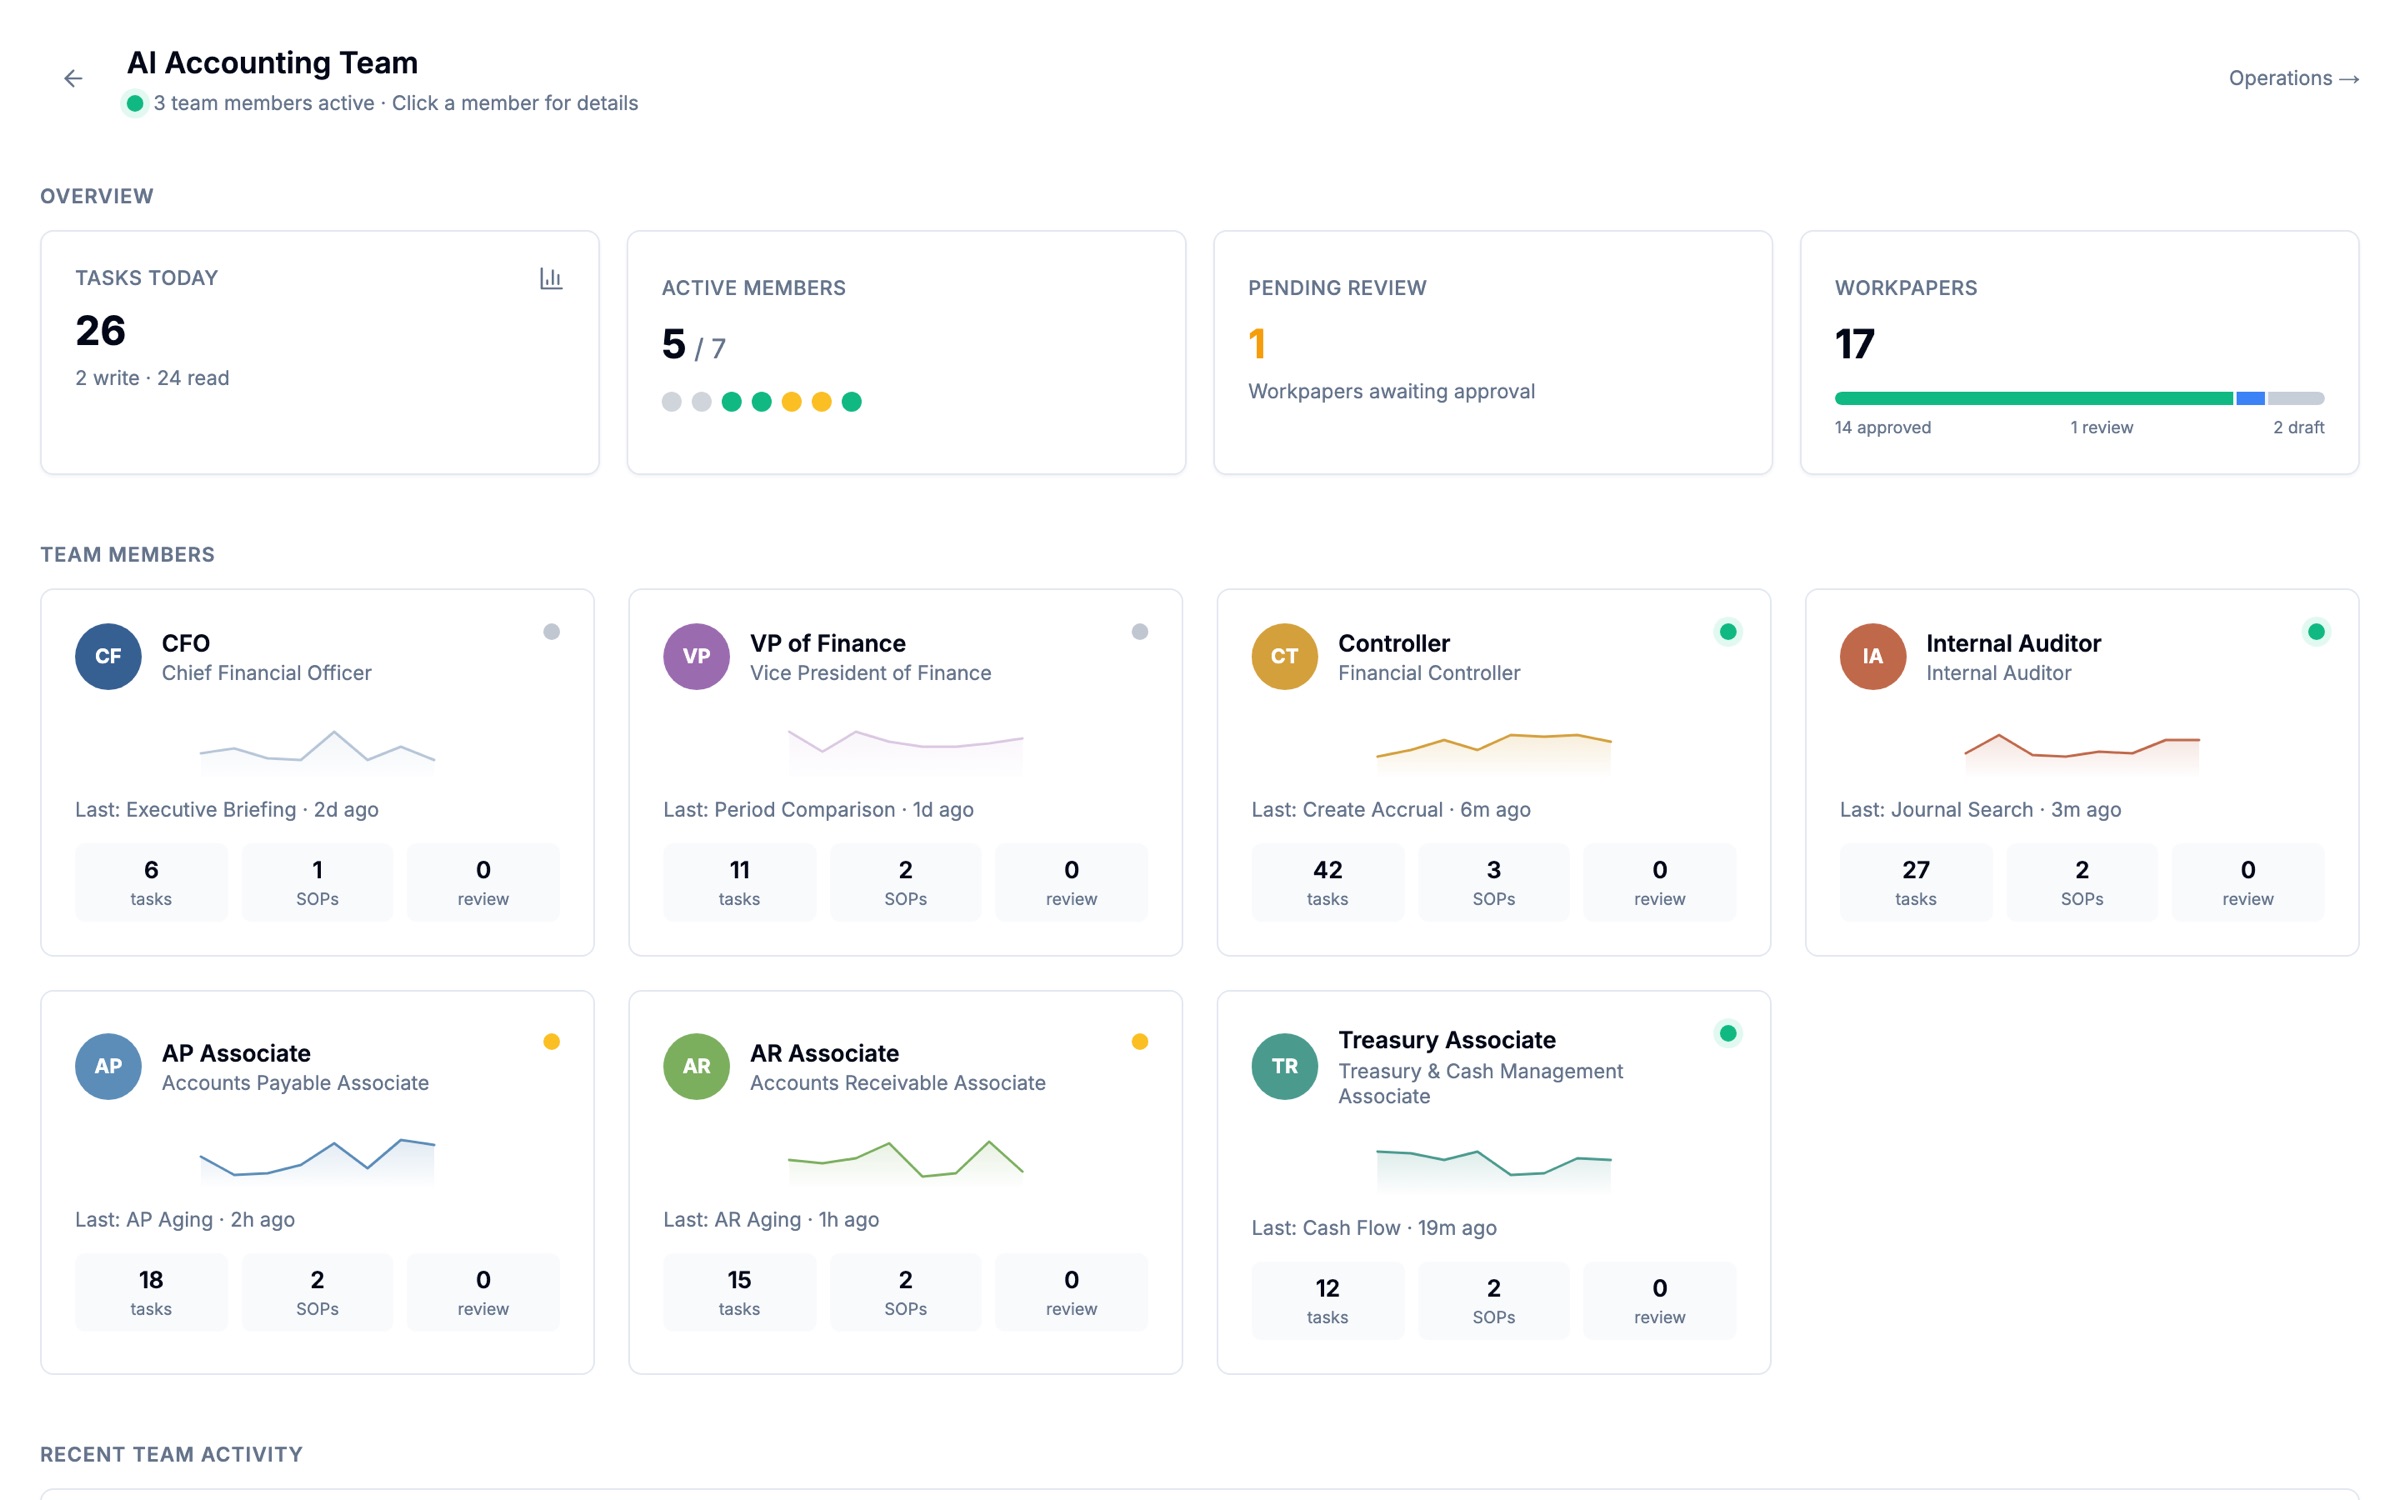The width and height of the screenshot is (2400, 1500).
Task: Go back using the left arrow icon
Action: click(x=73, y=78)
